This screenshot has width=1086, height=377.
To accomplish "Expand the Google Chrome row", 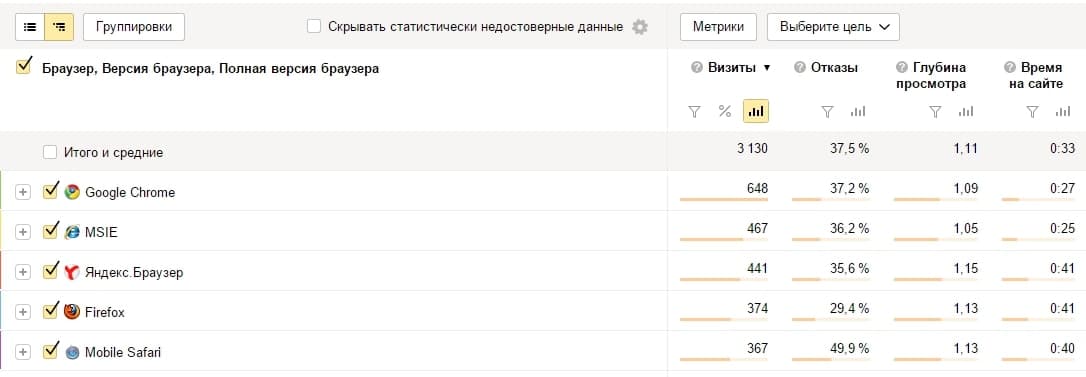I will (23, 192).
